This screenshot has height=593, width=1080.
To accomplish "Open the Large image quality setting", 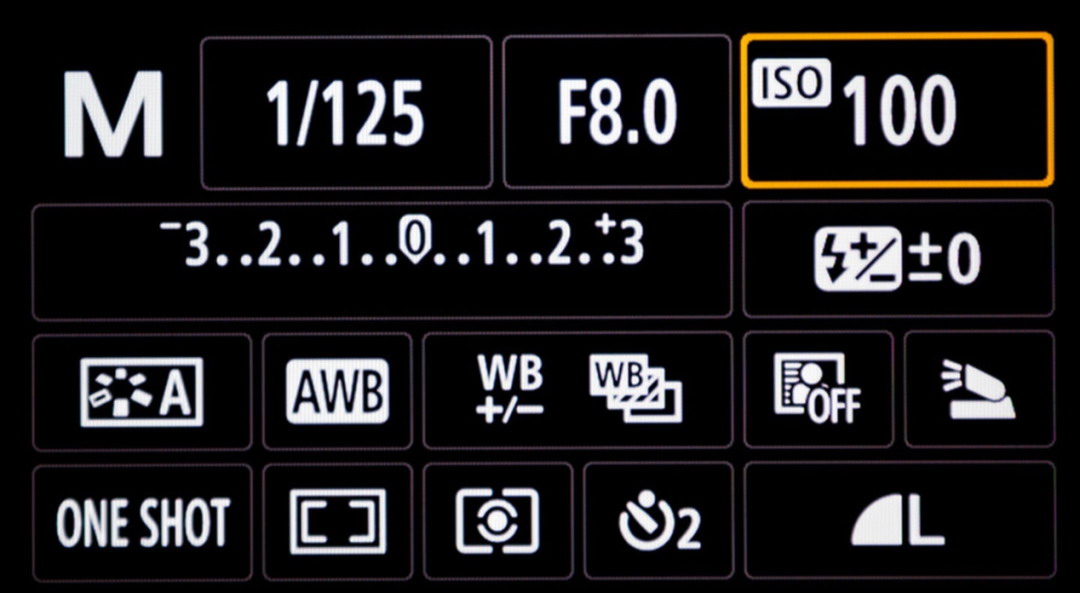I will (x=900, y=520).
